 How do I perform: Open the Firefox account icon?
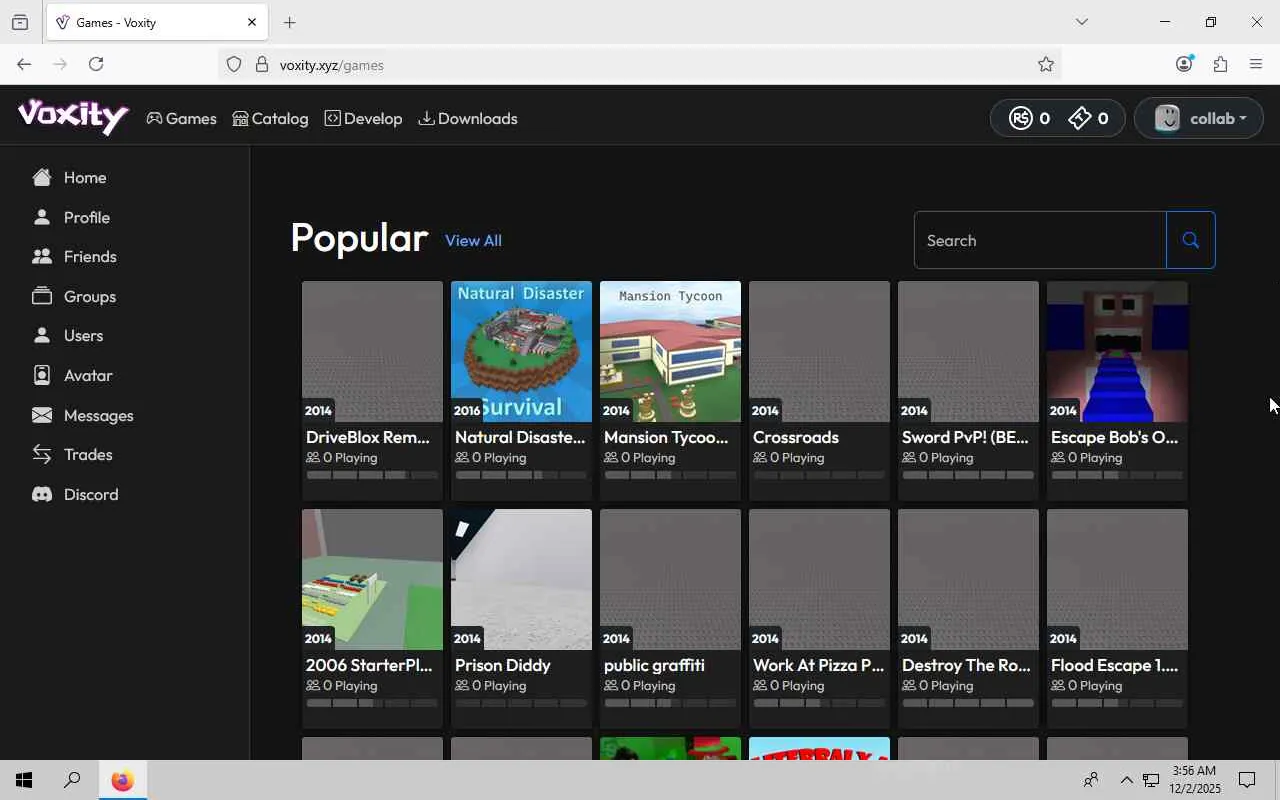(1184, 64)
